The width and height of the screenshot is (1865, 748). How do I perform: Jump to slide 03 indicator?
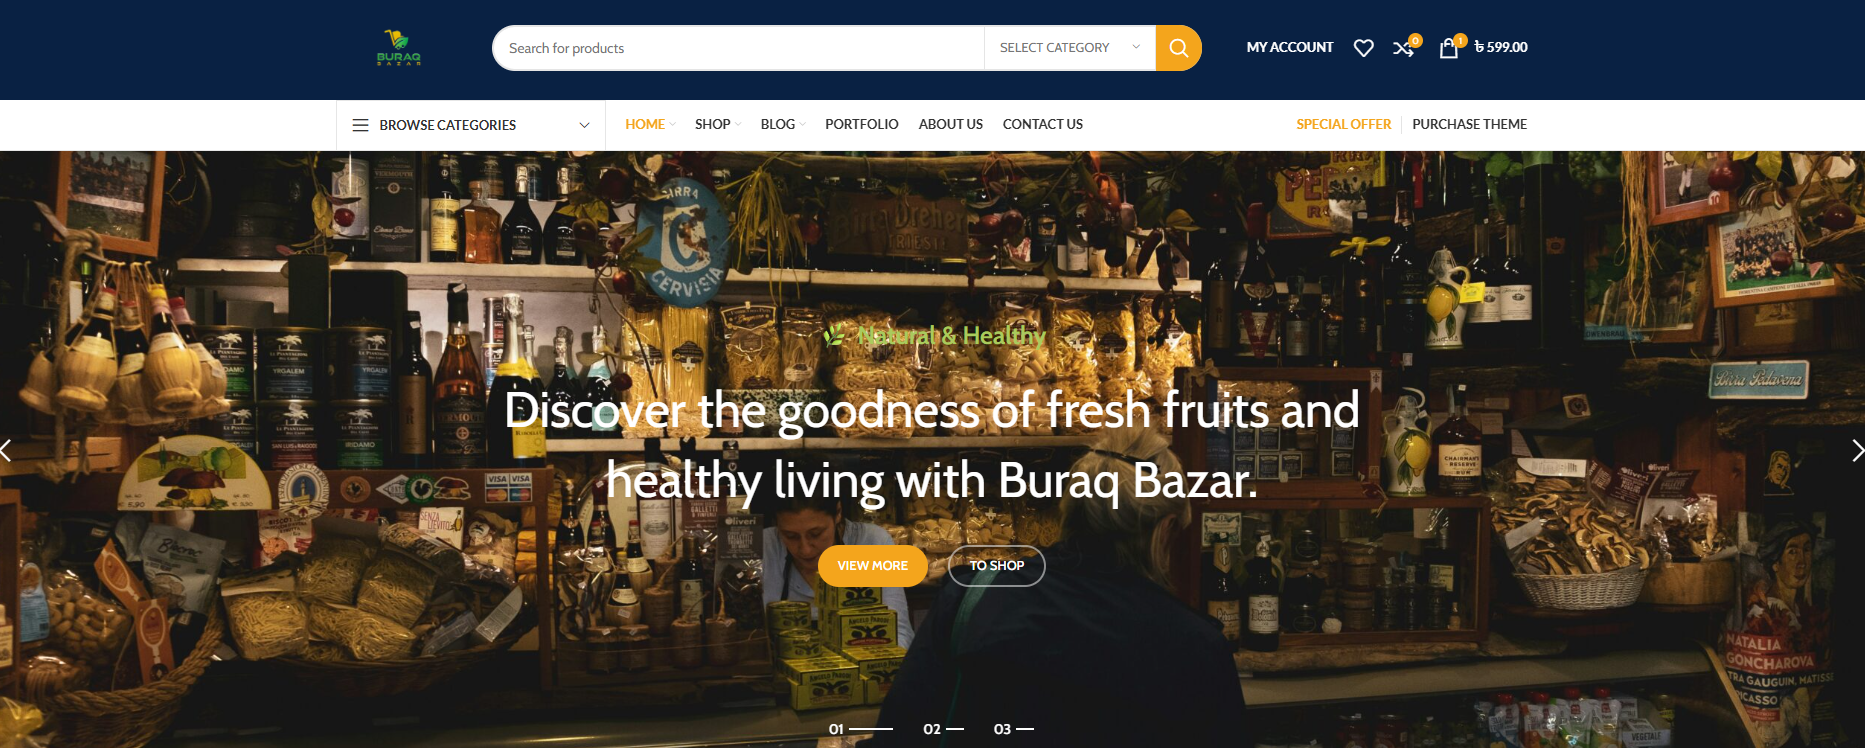(x=1013, y=729)
